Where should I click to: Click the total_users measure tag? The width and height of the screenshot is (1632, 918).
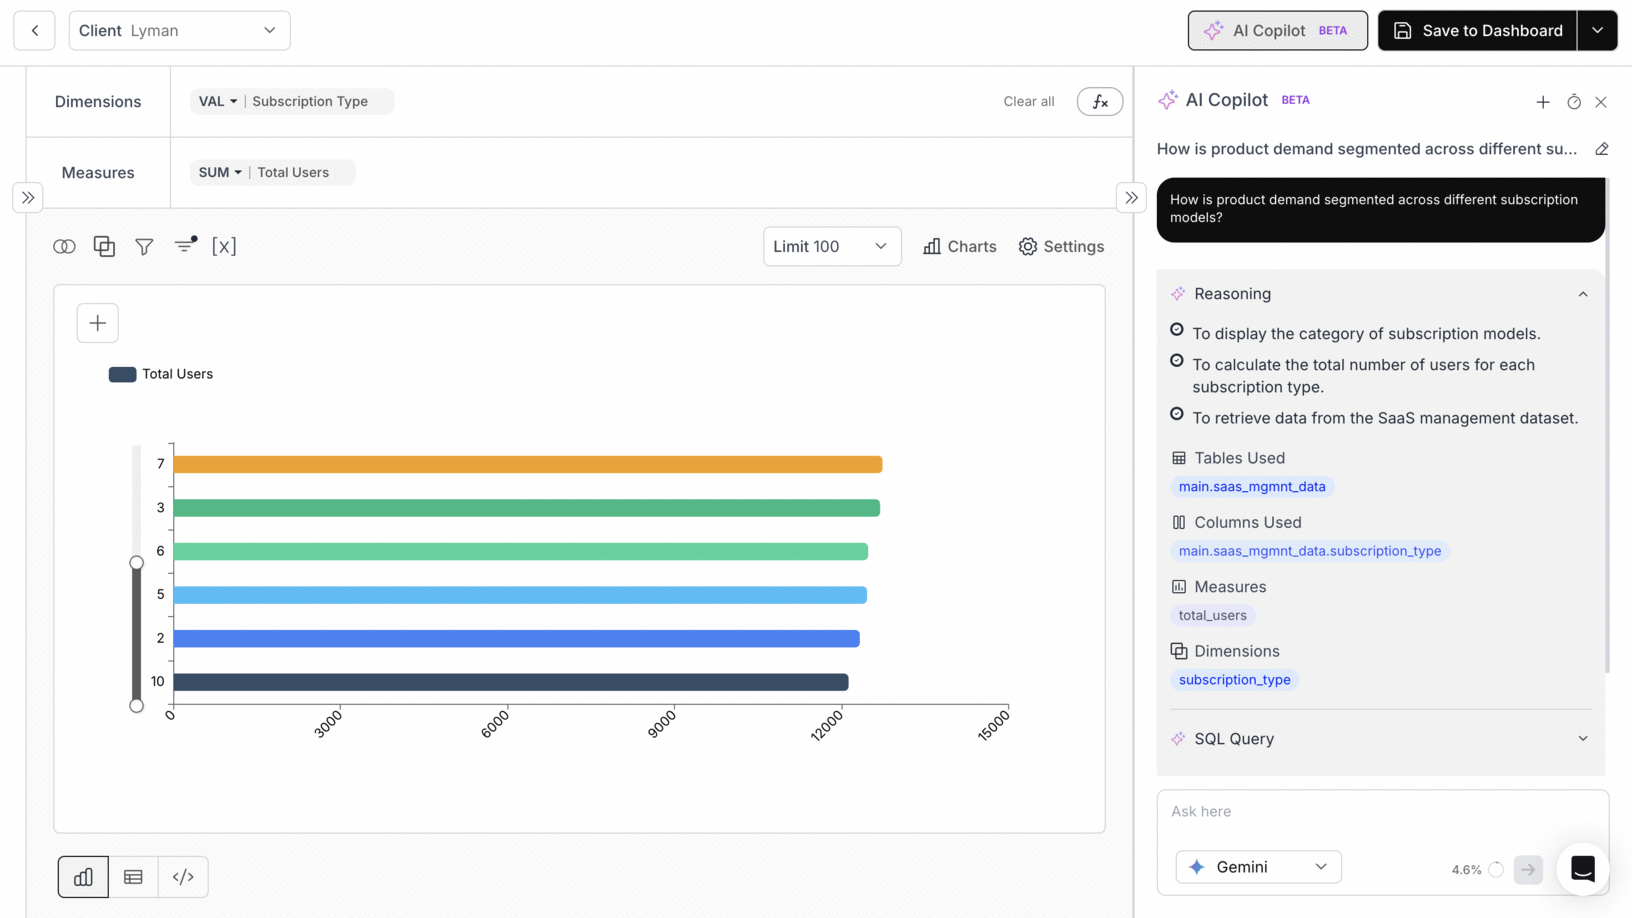tap(1212, 615)
